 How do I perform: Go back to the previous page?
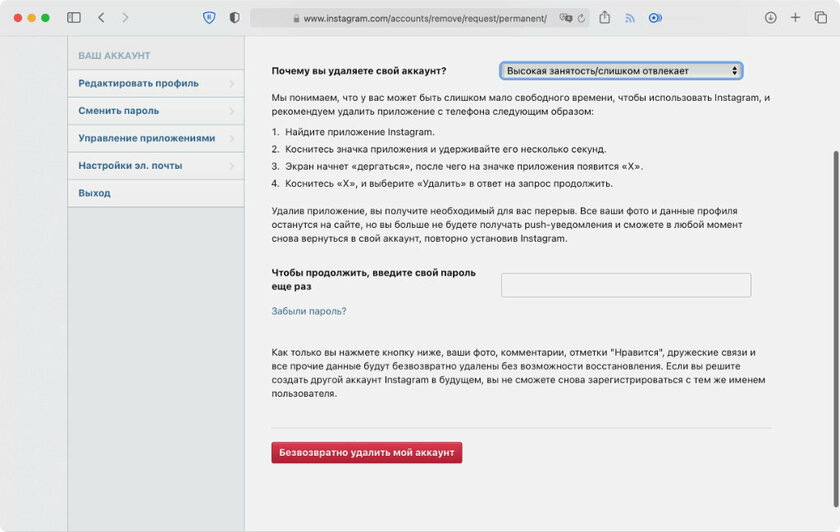point(101,18)
